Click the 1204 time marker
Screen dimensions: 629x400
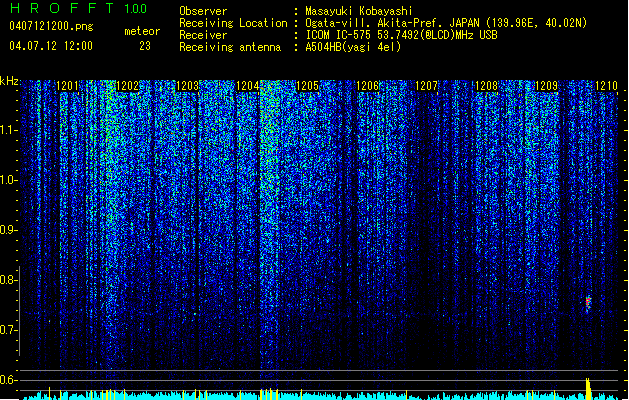(248, 86)
